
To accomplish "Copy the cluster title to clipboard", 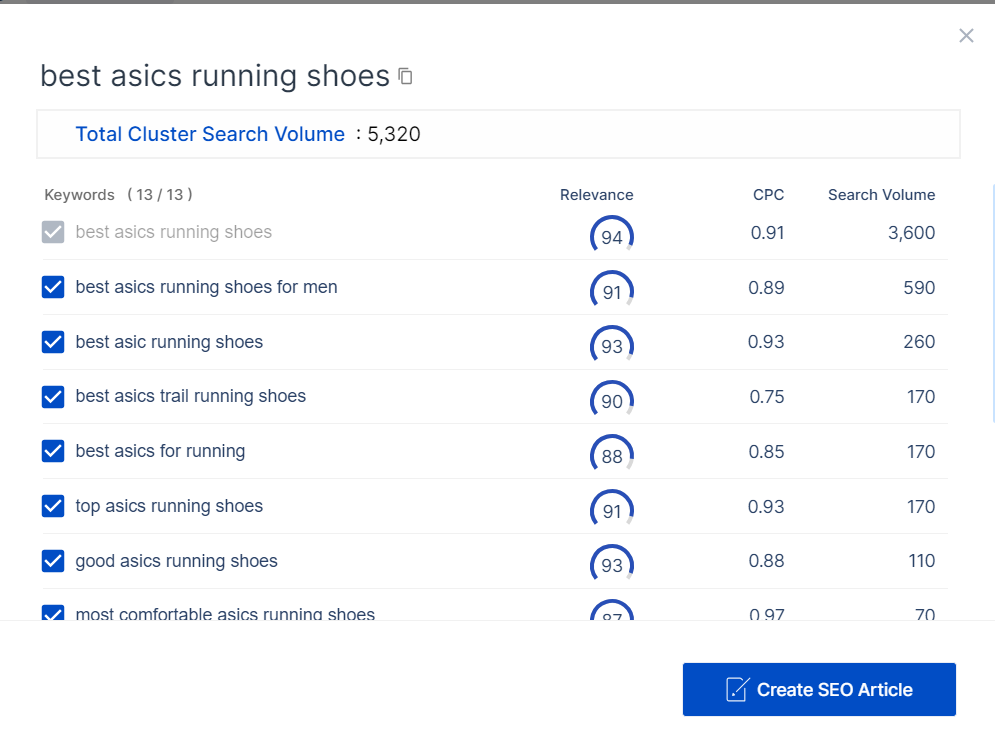I will click(x=406, y=77).
